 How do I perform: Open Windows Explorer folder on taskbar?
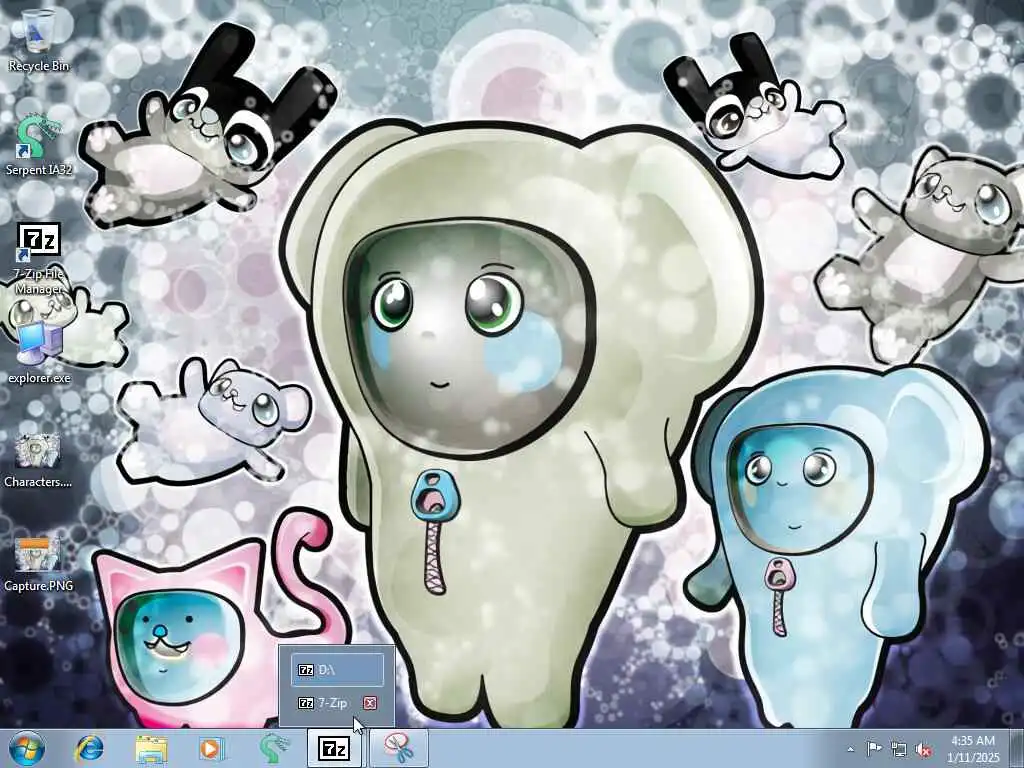[152, 748]
